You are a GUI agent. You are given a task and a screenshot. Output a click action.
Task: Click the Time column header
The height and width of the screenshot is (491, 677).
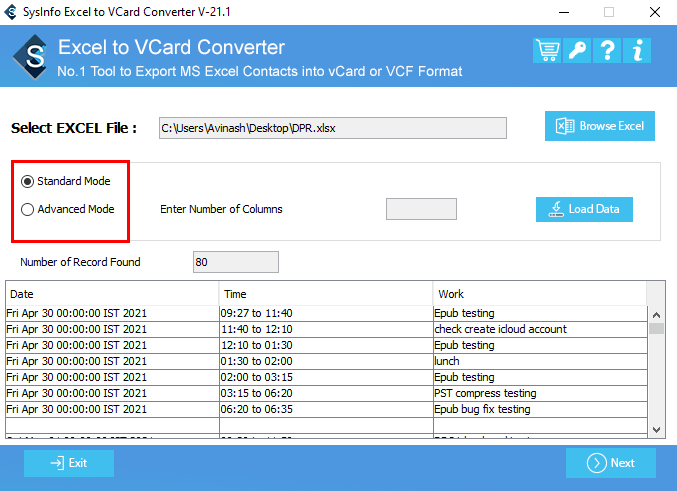pos(326,294)
